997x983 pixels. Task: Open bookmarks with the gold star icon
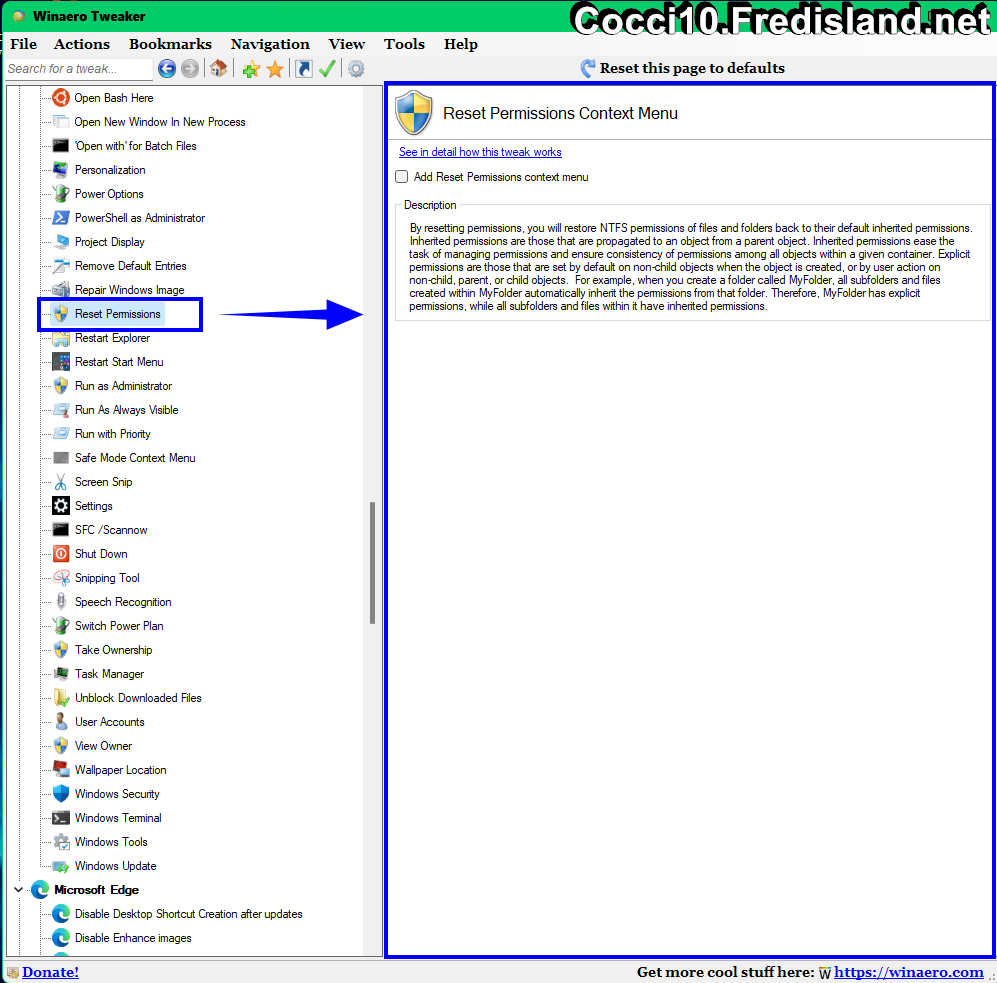pyautogui.click(x=275, y=69)
